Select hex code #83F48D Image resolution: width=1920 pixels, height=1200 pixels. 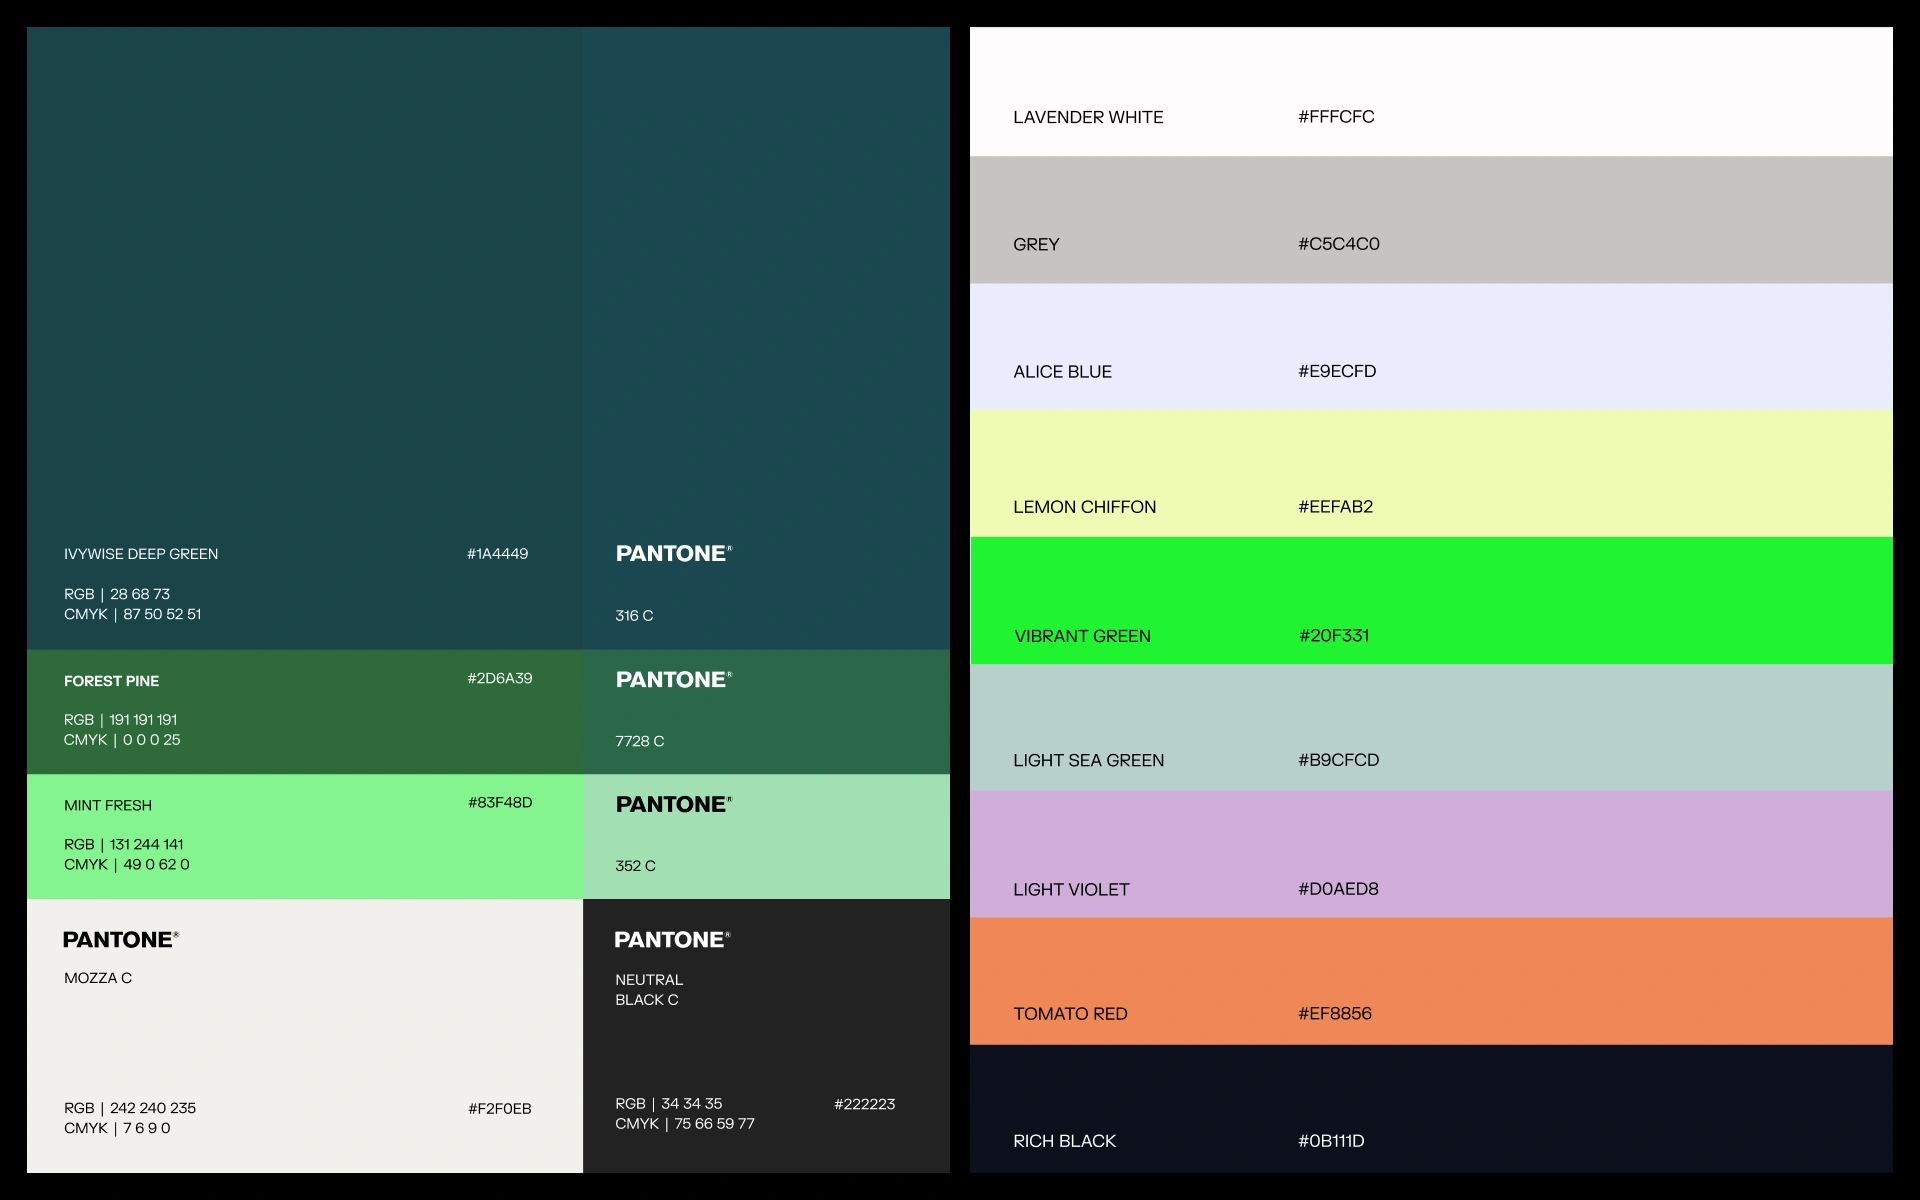[500, 802]
